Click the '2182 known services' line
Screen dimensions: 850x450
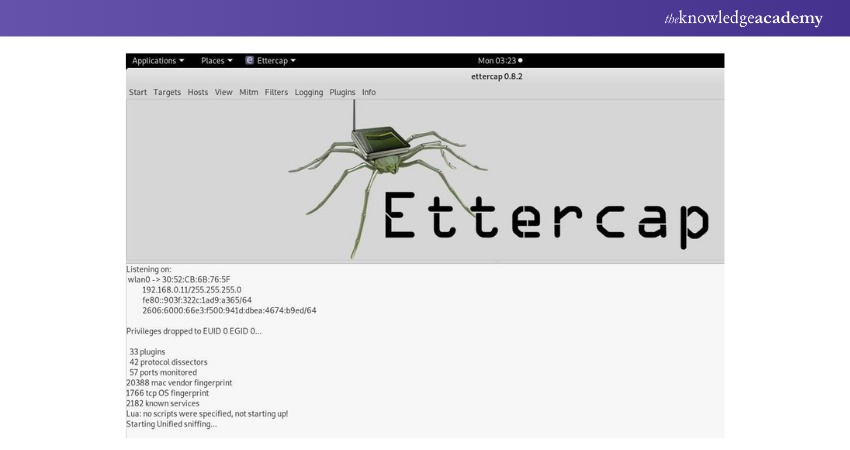tap(163, 403)
